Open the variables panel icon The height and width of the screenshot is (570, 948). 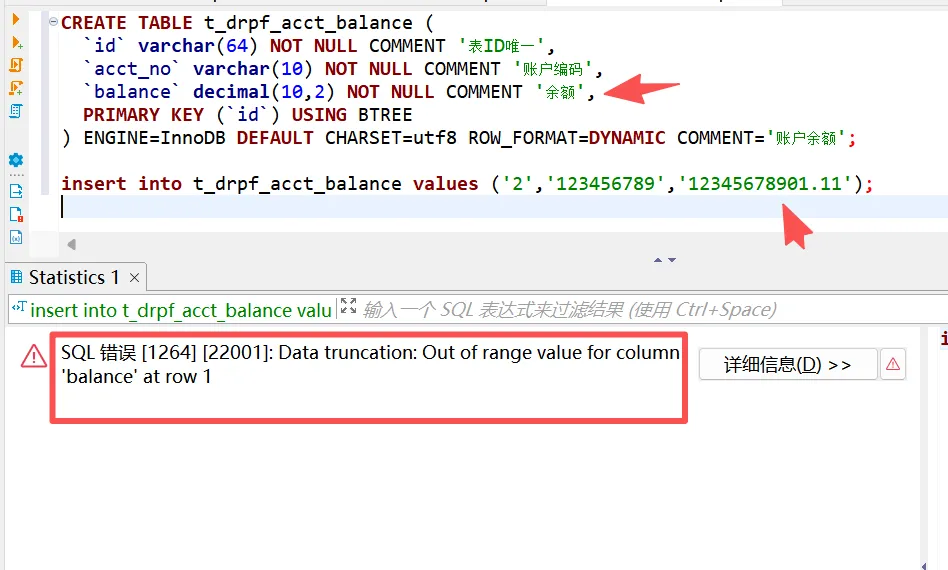click(x=16, y=238)
